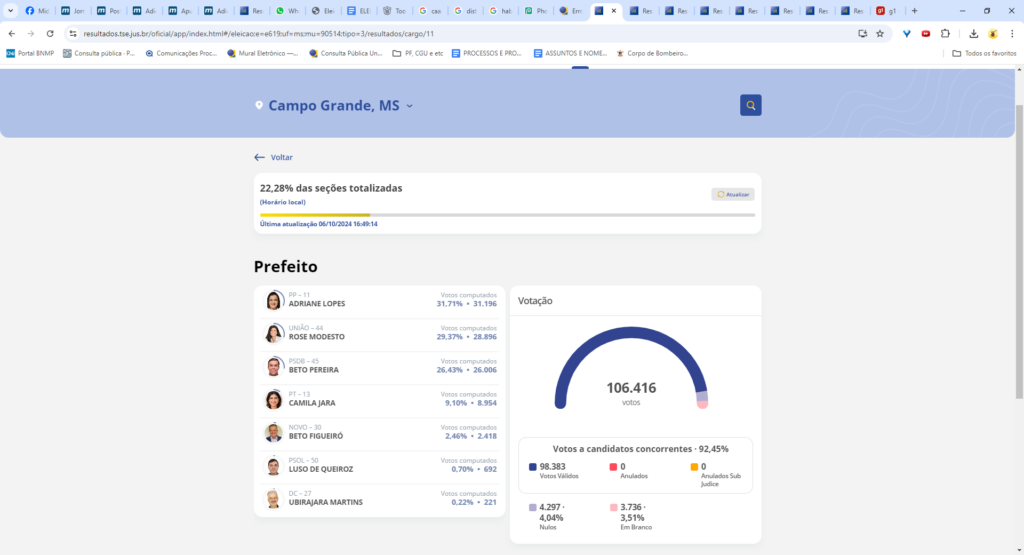Open the Portal BNMP bookmark
Image resolution: width=1024 pixels, height=555 pixels.
point(30,53)
